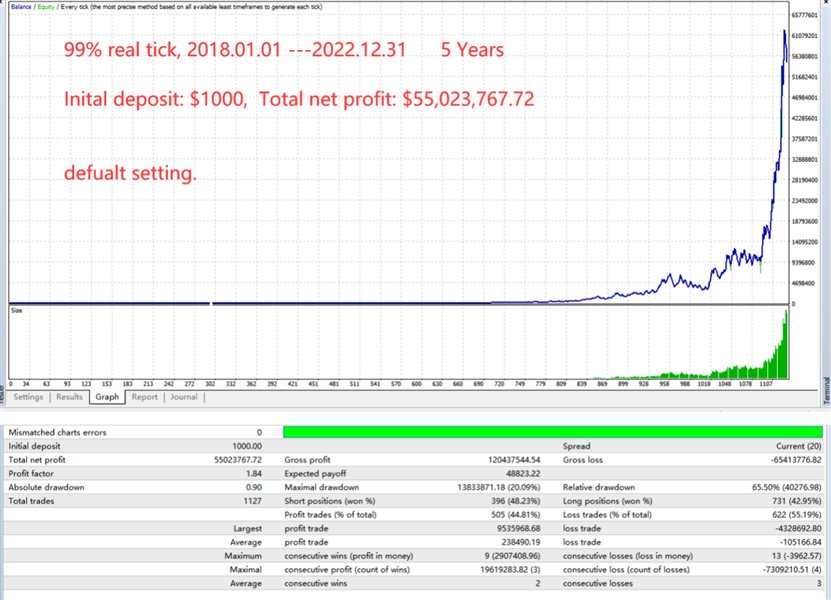Viewport: 831px width, 600px height.
Task: Select the Expected payoff value 48823.22
Action: point(523,474)
